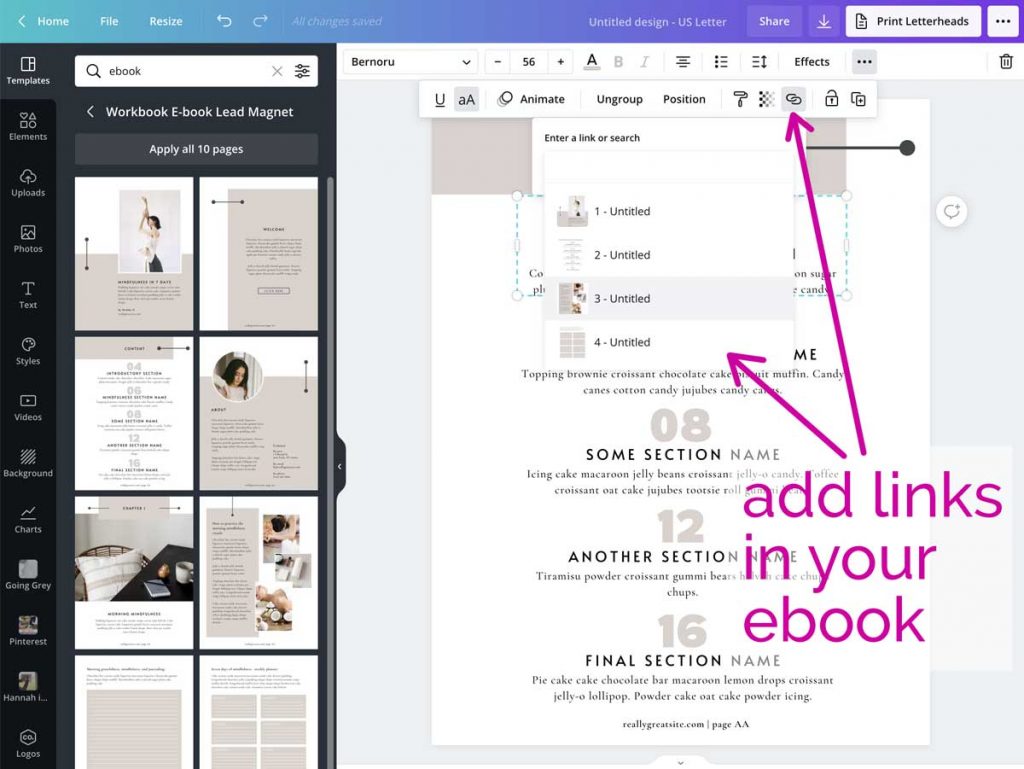Open the Resize menu
Viewport: 1024px width, 769px height.
point(166,20)
